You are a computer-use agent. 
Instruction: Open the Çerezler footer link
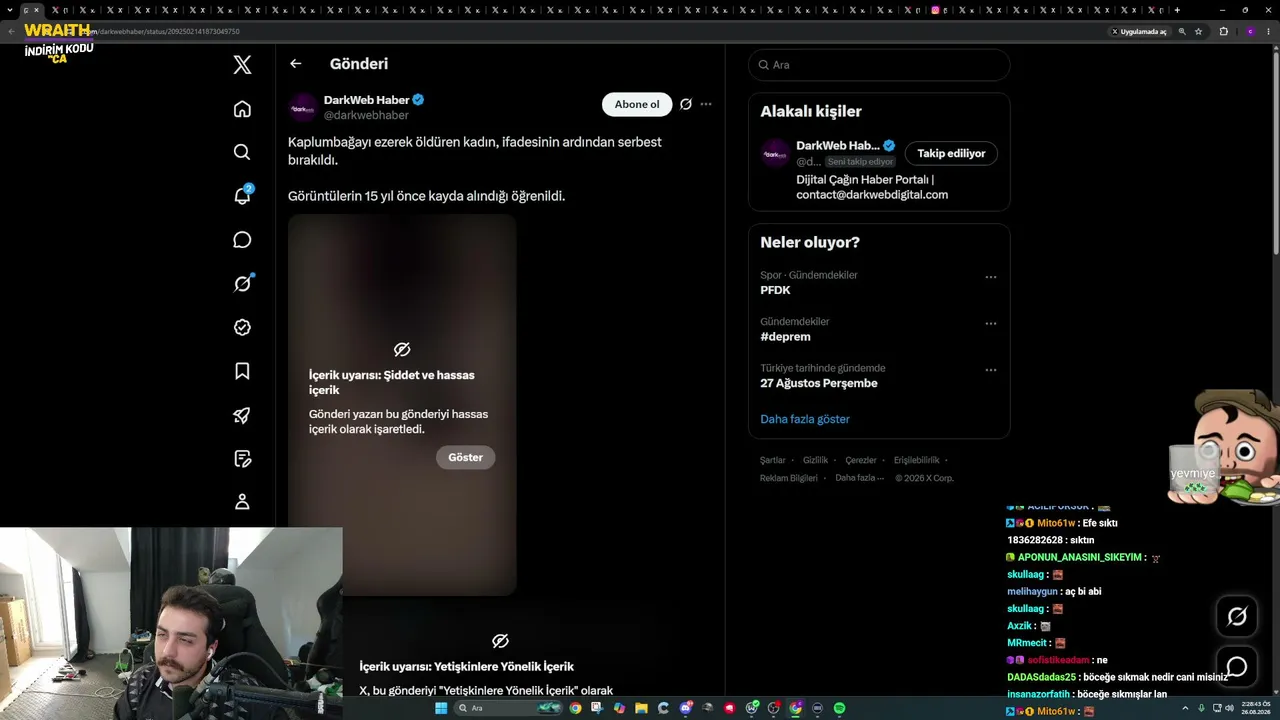[x=861, y=461]
